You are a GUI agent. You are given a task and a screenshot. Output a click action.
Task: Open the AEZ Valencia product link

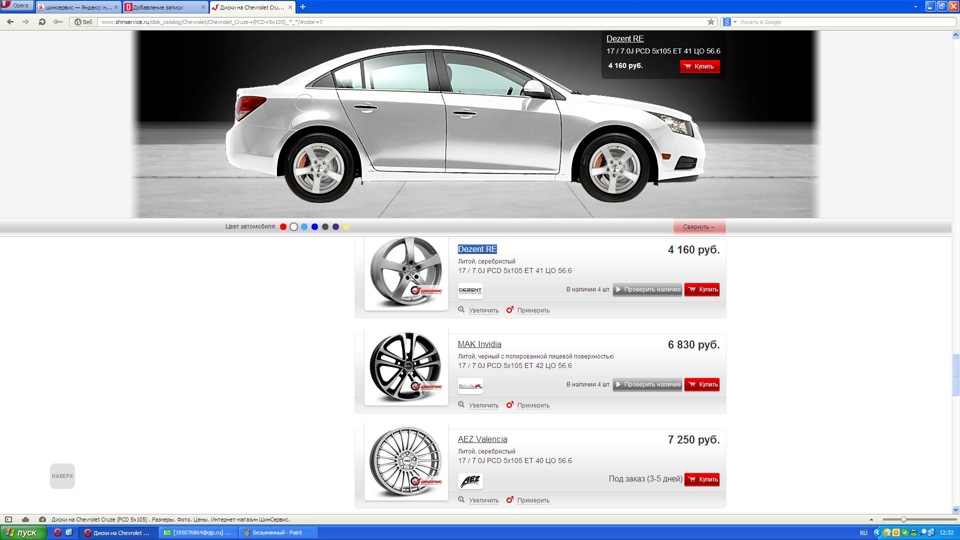482,439
